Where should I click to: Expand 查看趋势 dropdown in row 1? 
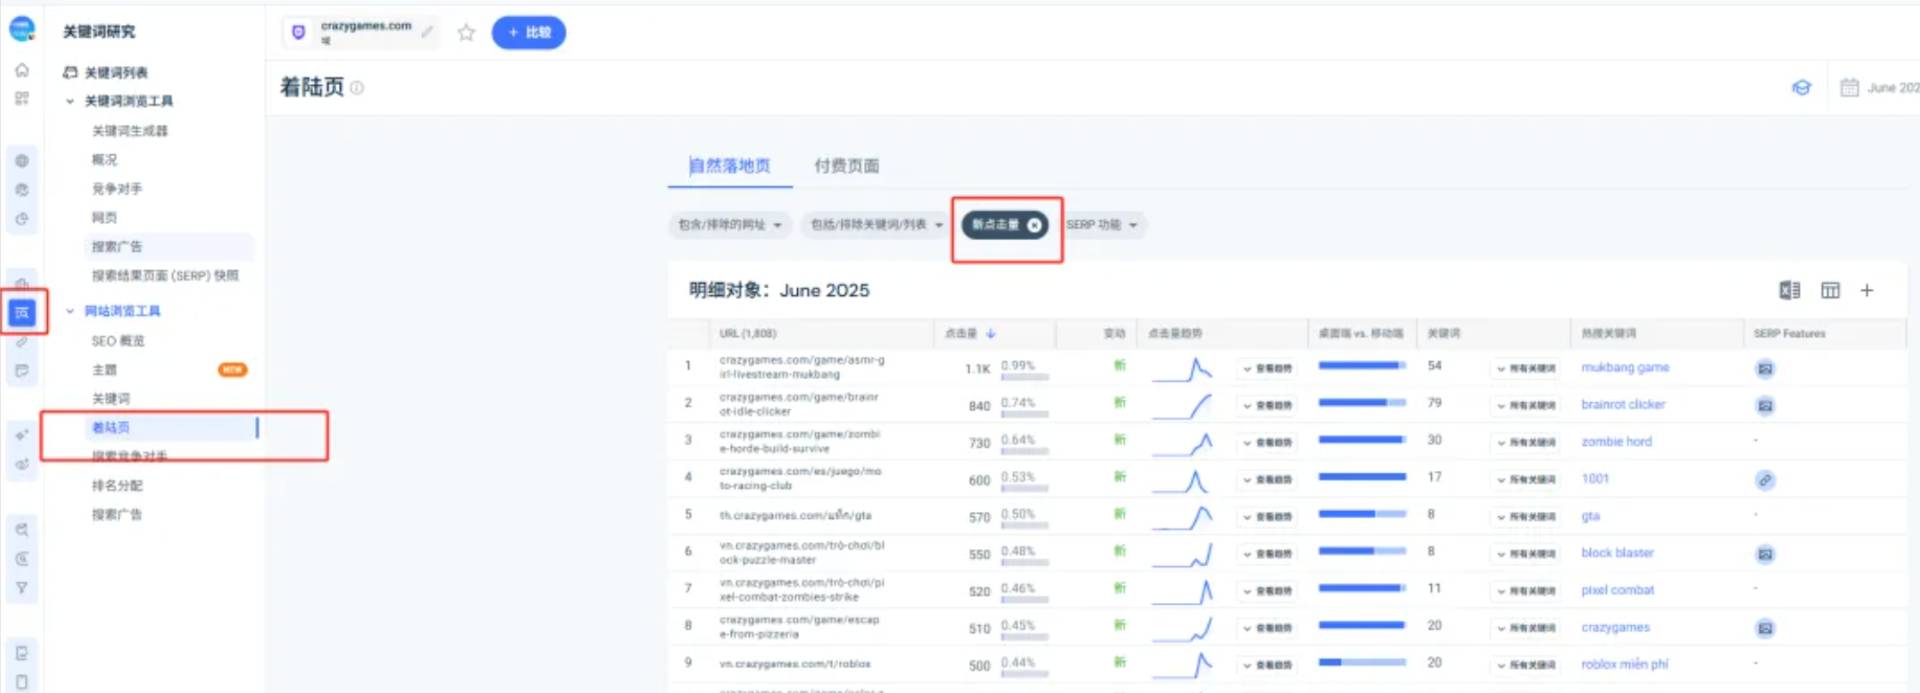(x=1267, y=368)
